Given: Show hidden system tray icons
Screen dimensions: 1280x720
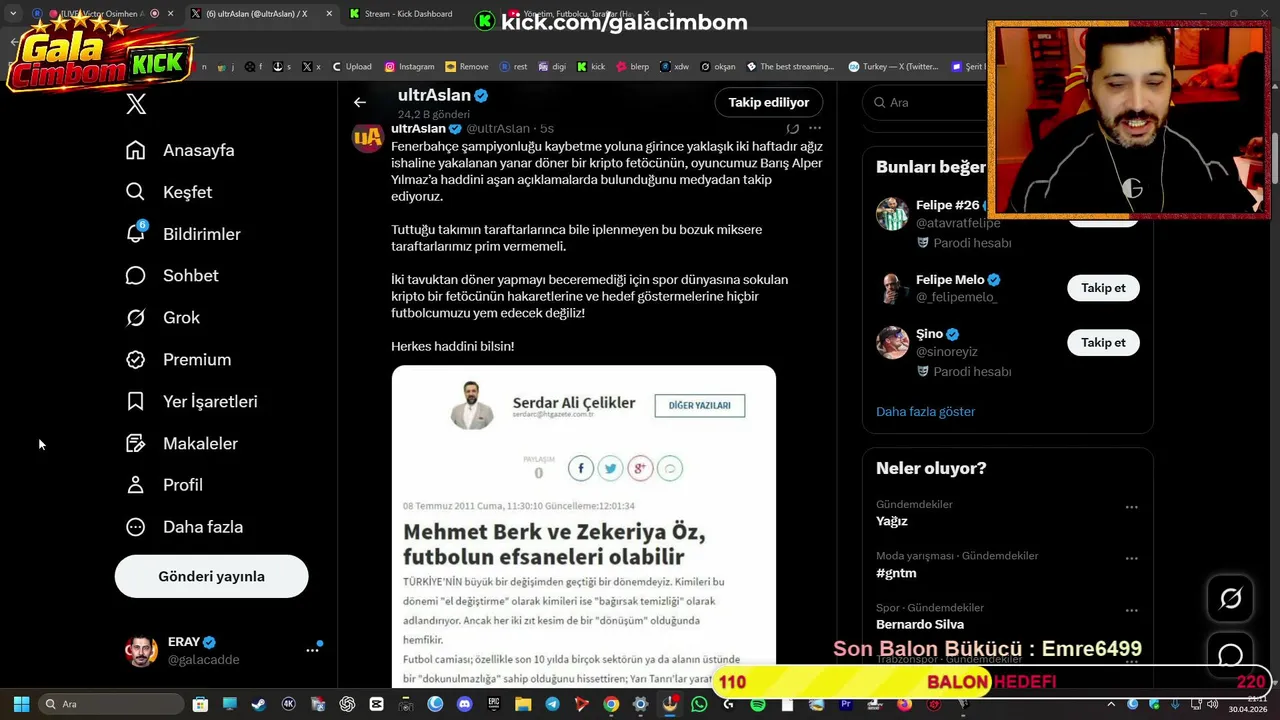Looking at the screenshot, I should click(1111, 704).
